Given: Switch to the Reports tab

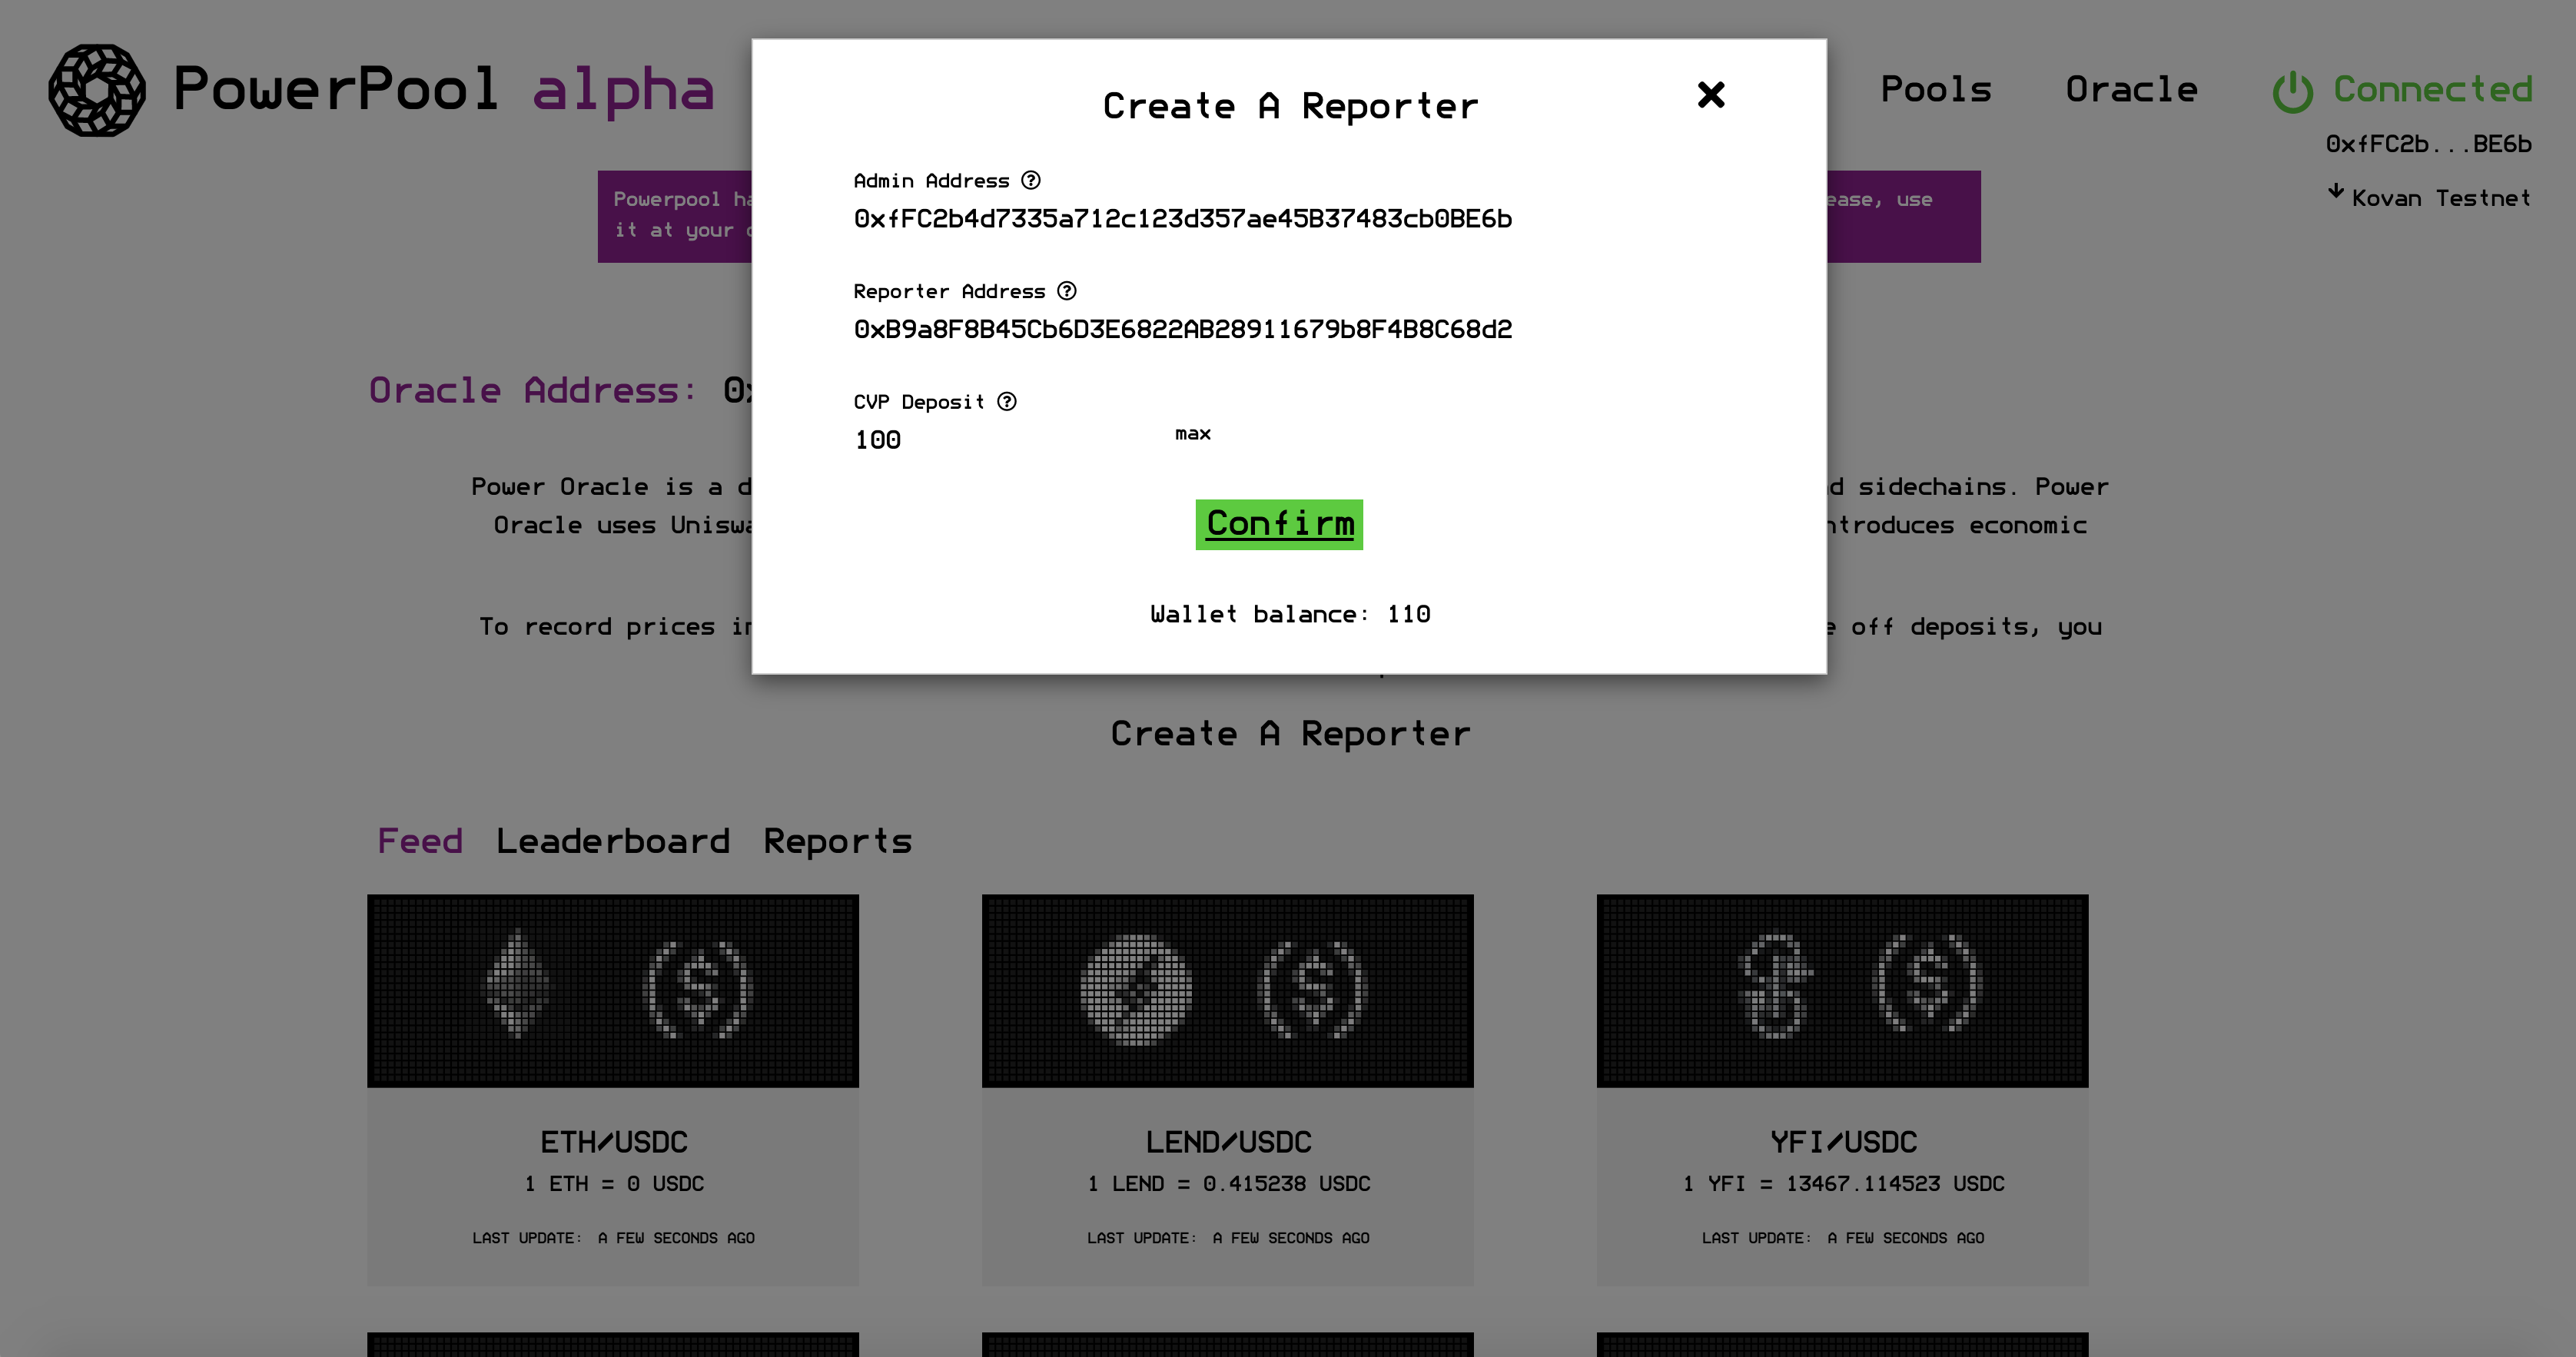Looking at the screenshot, I should point(838,841).
